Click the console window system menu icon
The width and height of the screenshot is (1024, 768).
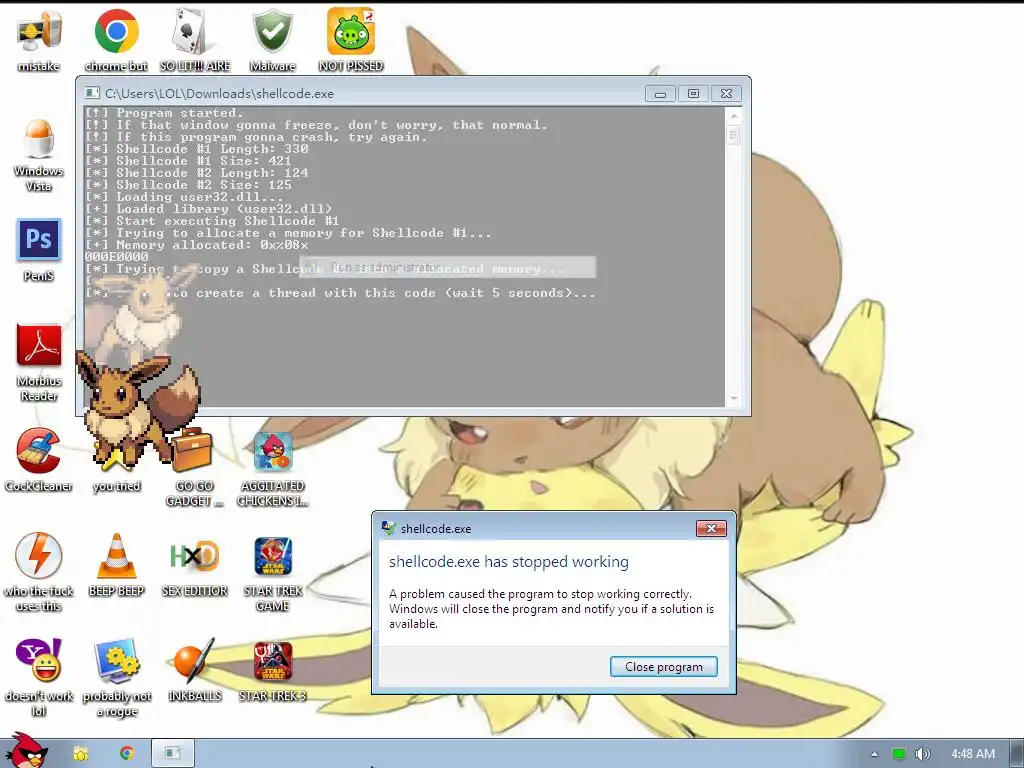pos(93,93)
